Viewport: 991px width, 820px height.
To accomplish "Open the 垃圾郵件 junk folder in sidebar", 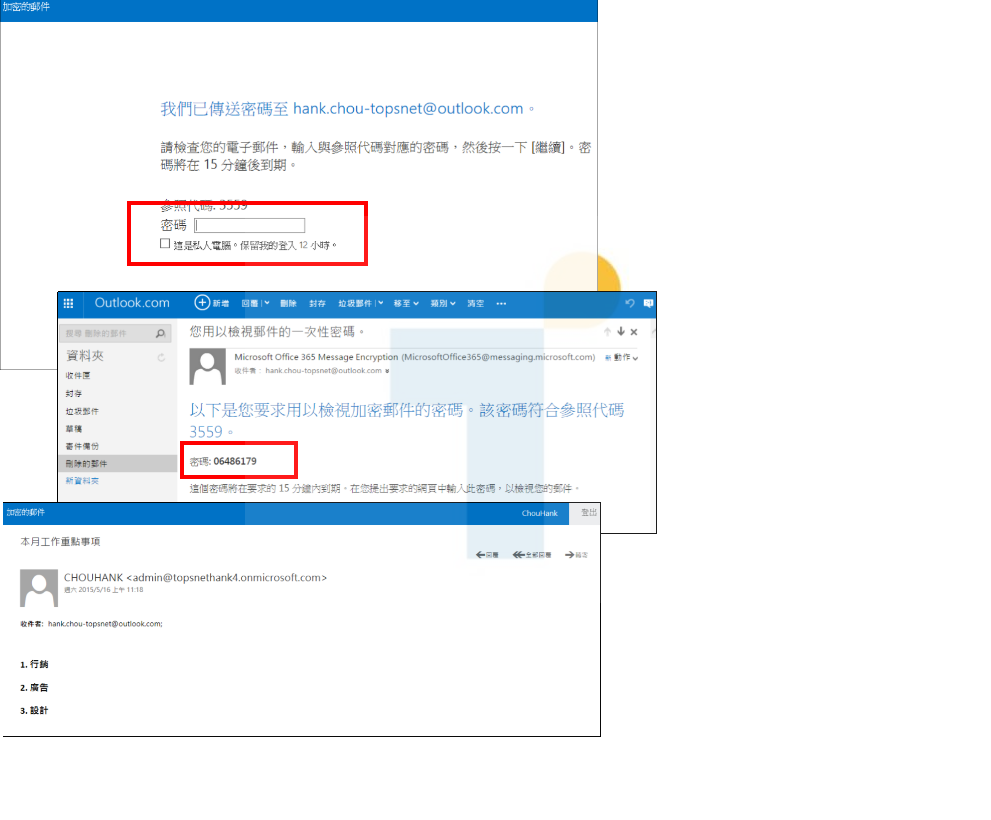I will [82, 411].
